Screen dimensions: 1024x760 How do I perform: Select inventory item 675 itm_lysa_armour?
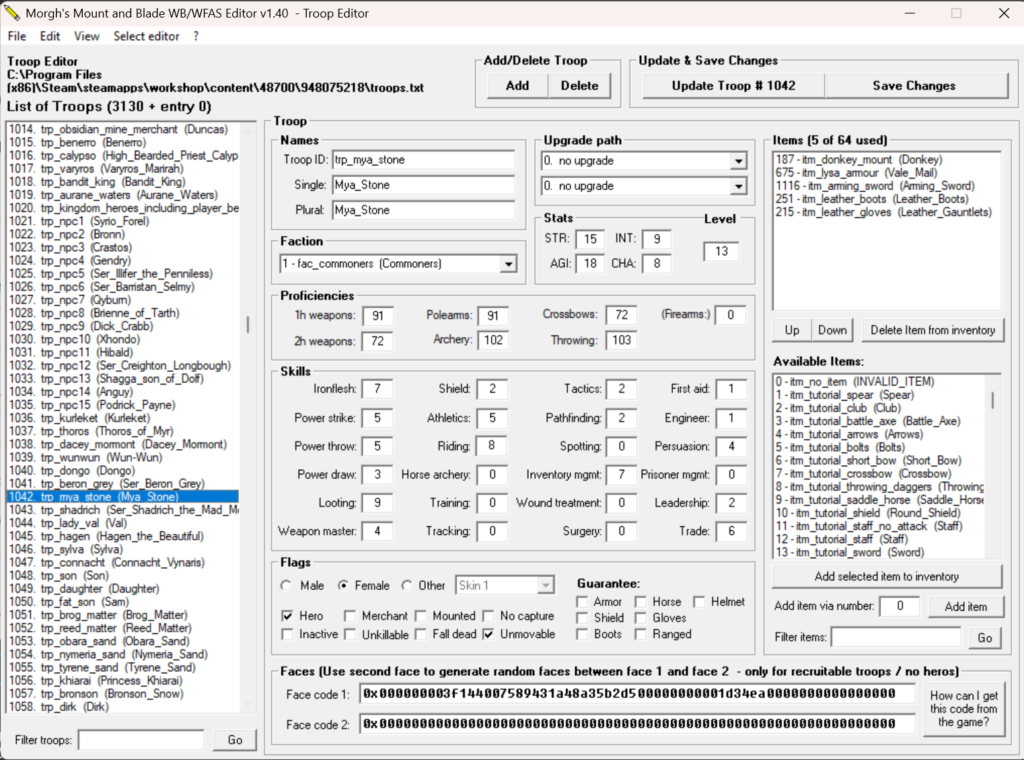(x=886, y=173)
